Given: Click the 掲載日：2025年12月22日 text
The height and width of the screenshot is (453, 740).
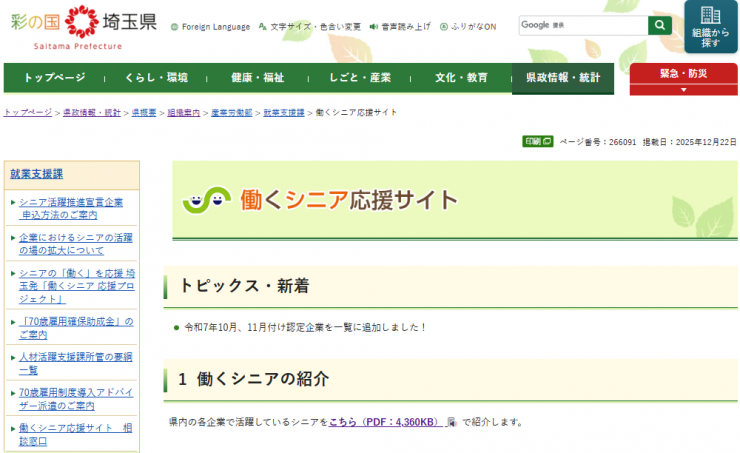Looking at the screenshot, I should click(690, 142).
